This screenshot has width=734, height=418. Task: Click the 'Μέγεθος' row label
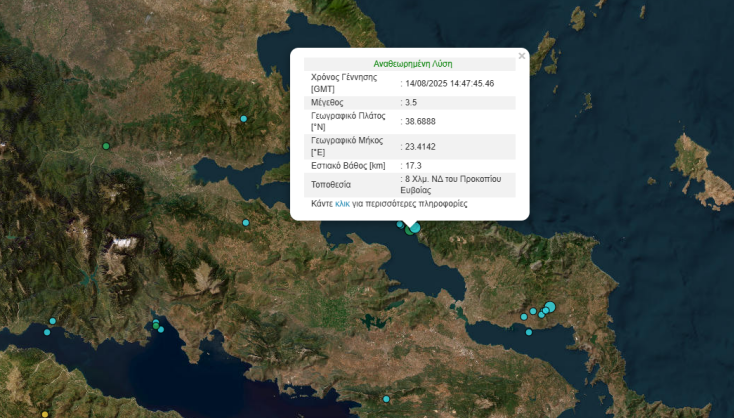[x=329, y=102]
